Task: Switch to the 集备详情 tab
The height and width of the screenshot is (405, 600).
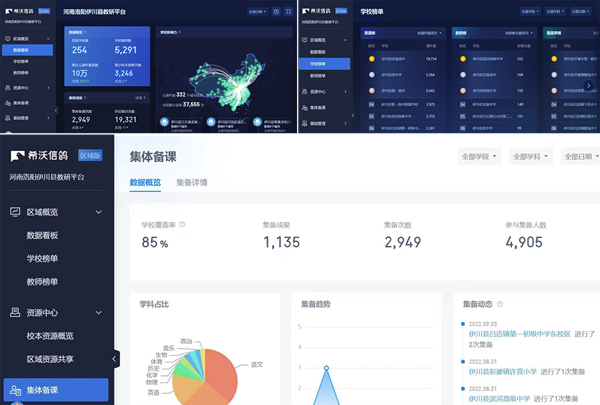Action: [x=192, y=183]
